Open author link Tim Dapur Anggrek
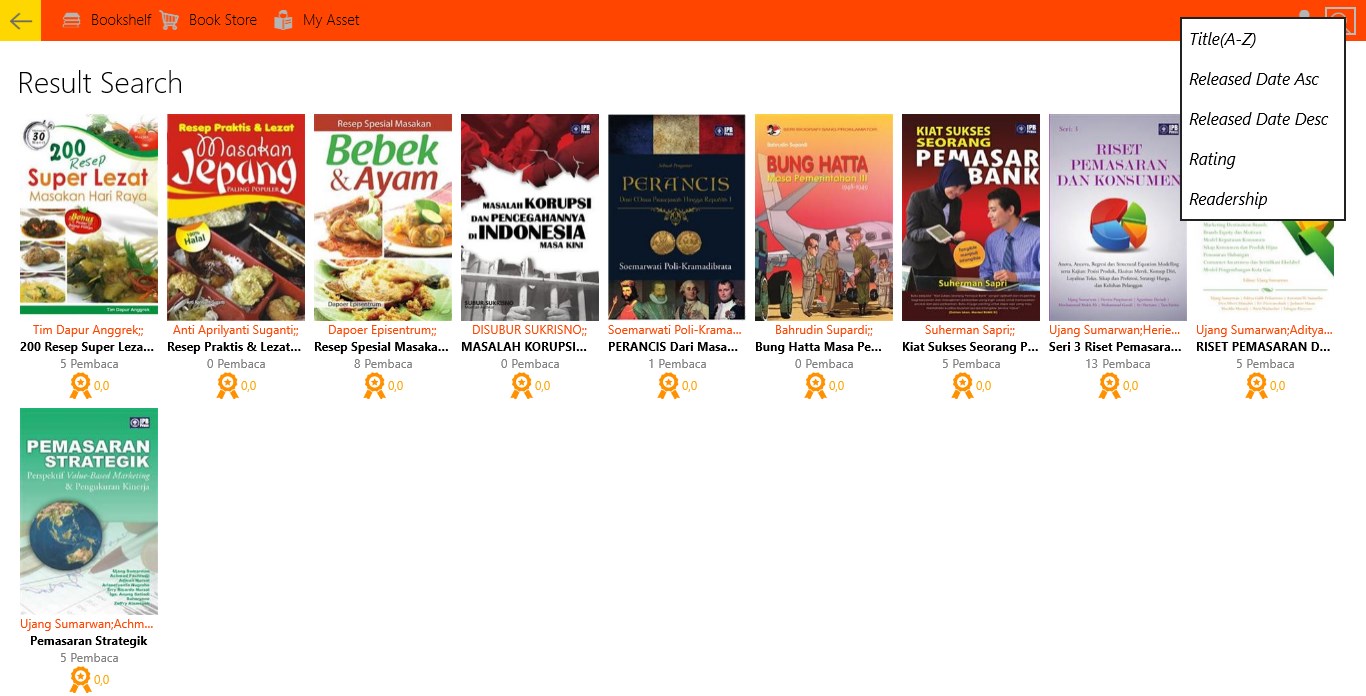1366x696 pixels. point(88,330)
